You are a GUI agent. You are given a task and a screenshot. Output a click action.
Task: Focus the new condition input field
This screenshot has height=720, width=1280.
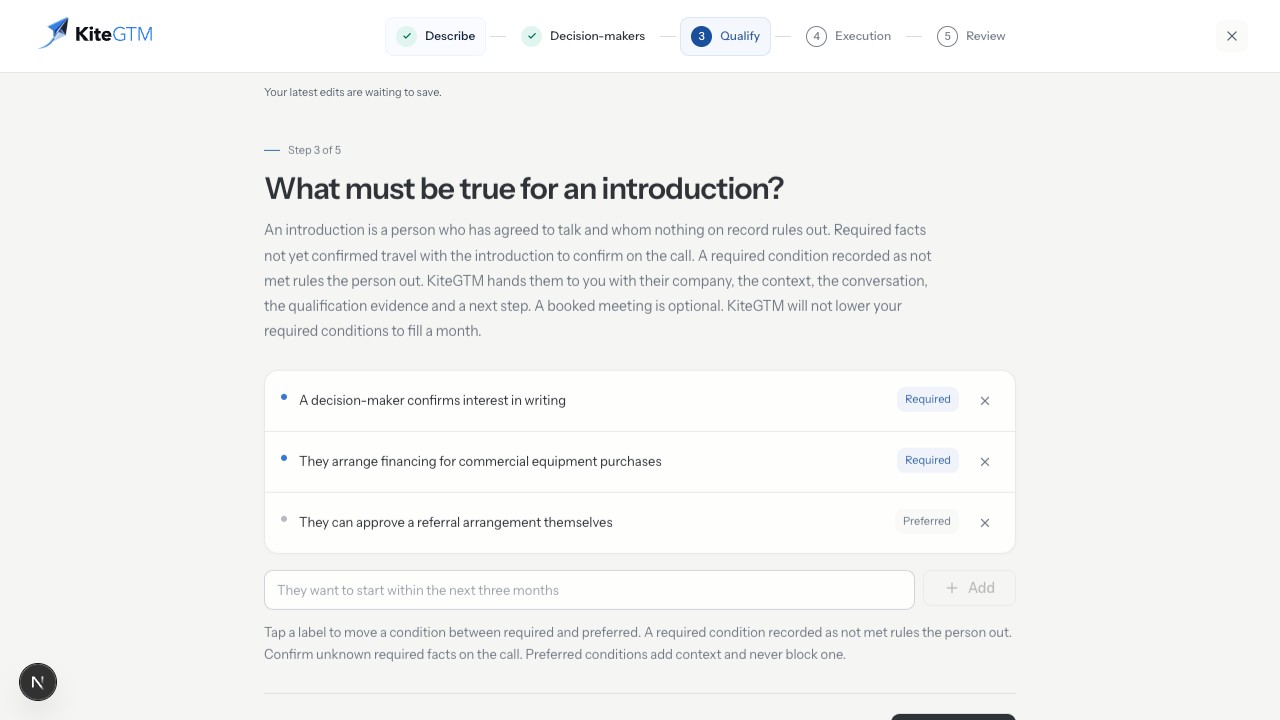point(589,590)
